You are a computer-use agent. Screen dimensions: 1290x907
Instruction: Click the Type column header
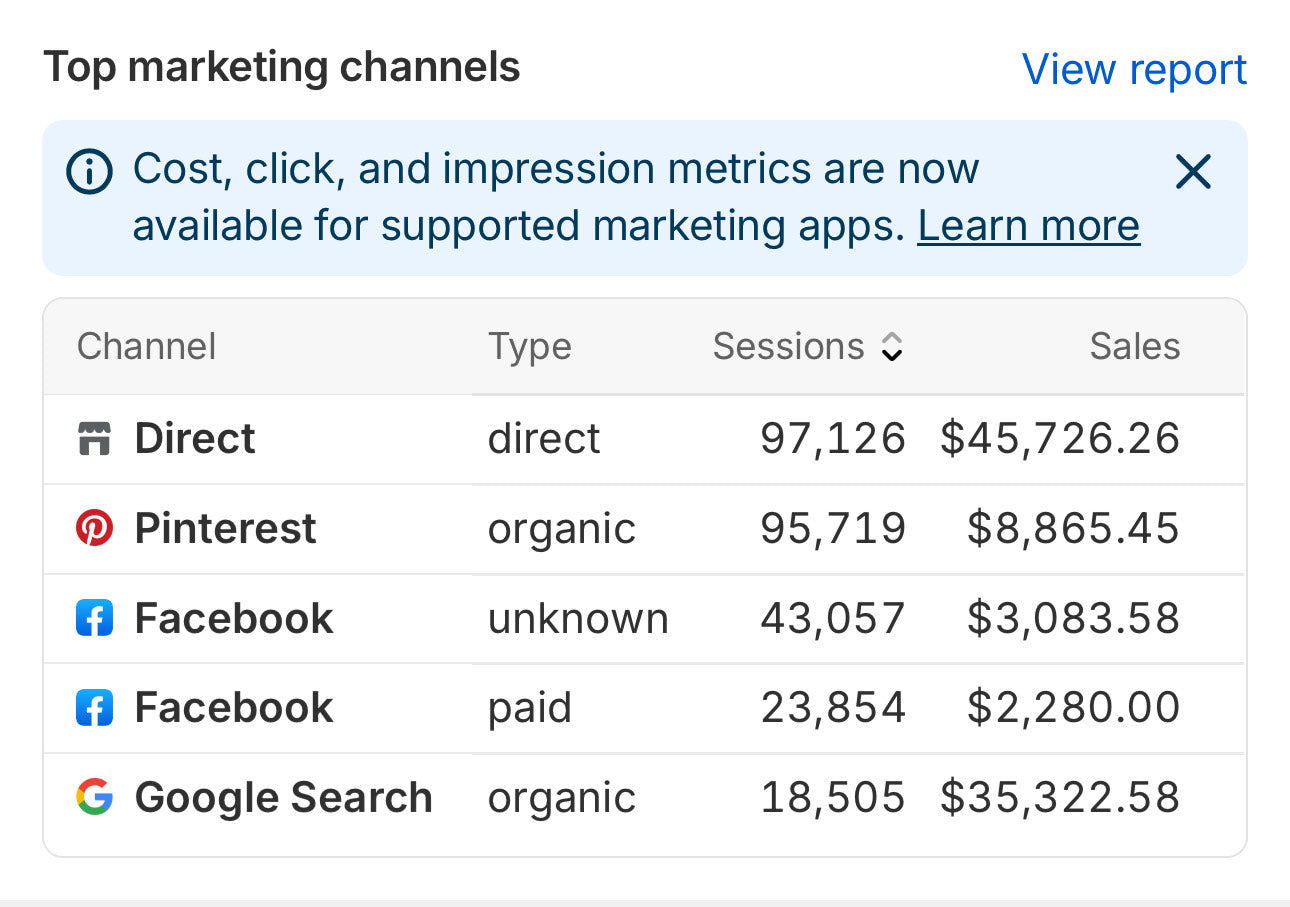(x=529, y=346)
